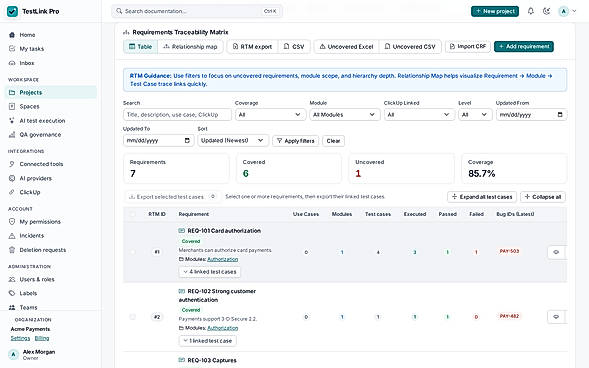Switch to the Relationship map tab
Viewport: 589px width, 368px height.
pos(190,47)
